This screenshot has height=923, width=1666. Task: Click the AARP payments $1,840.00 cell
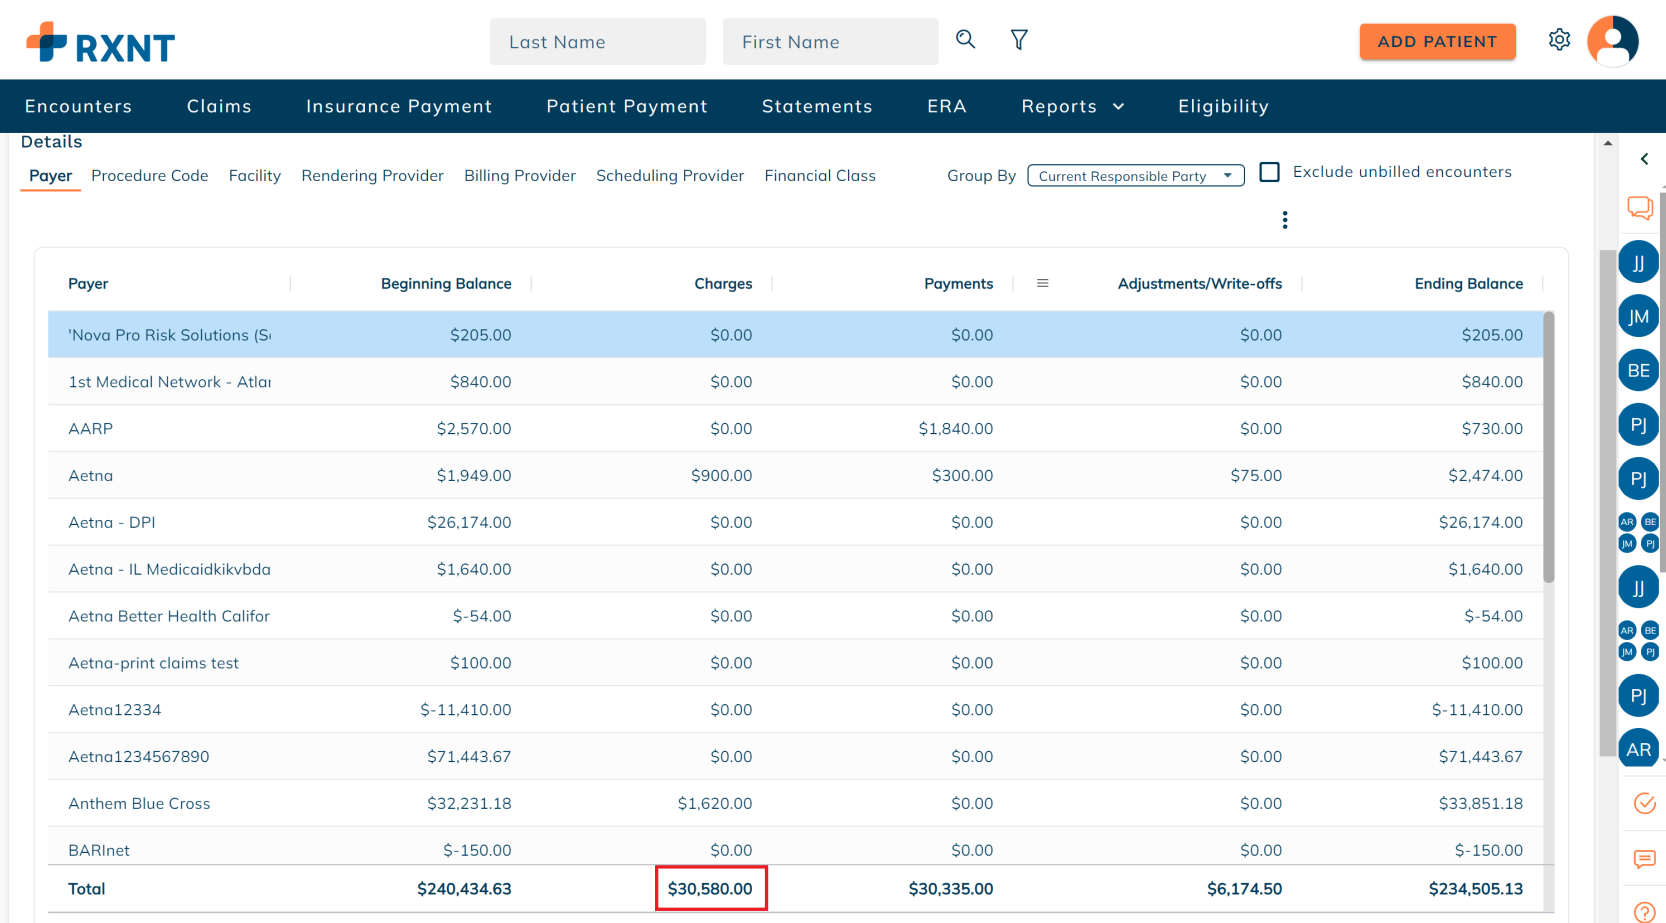click(x=956, y=429)
